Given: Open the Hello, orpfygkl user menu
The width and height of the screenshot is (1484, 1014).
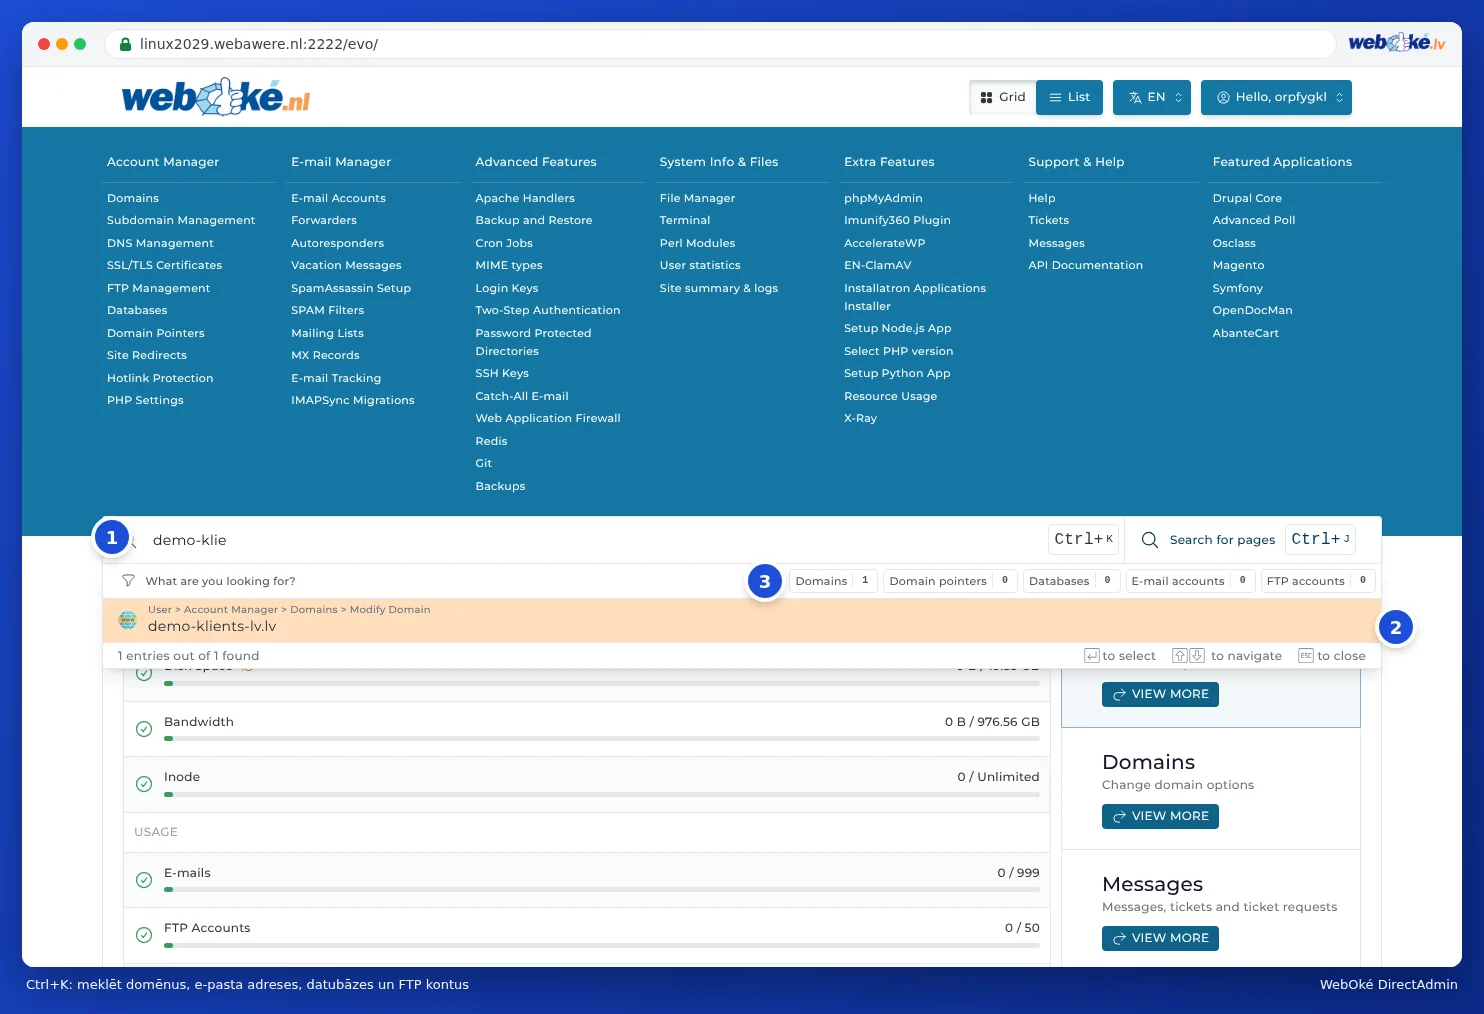Looking at the screenshot, I should tap(1276, 97).
